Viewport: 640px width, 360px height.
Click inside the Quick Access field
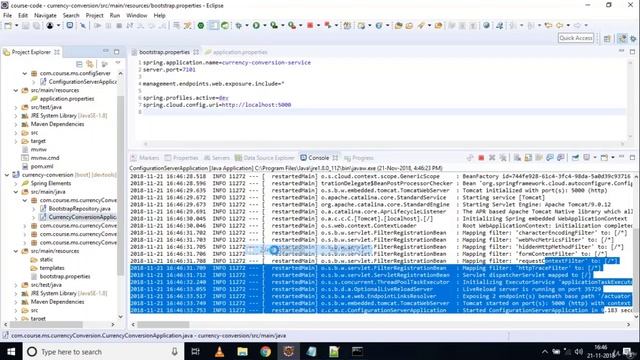click(x=576, y=38)
